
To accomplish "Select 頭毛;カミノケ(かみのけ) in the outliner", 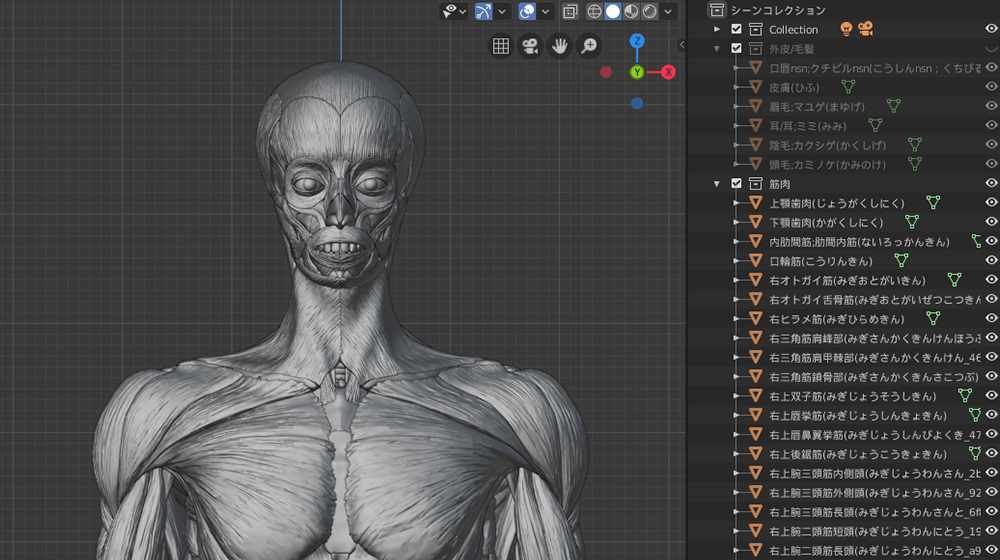I will point(827,165).
